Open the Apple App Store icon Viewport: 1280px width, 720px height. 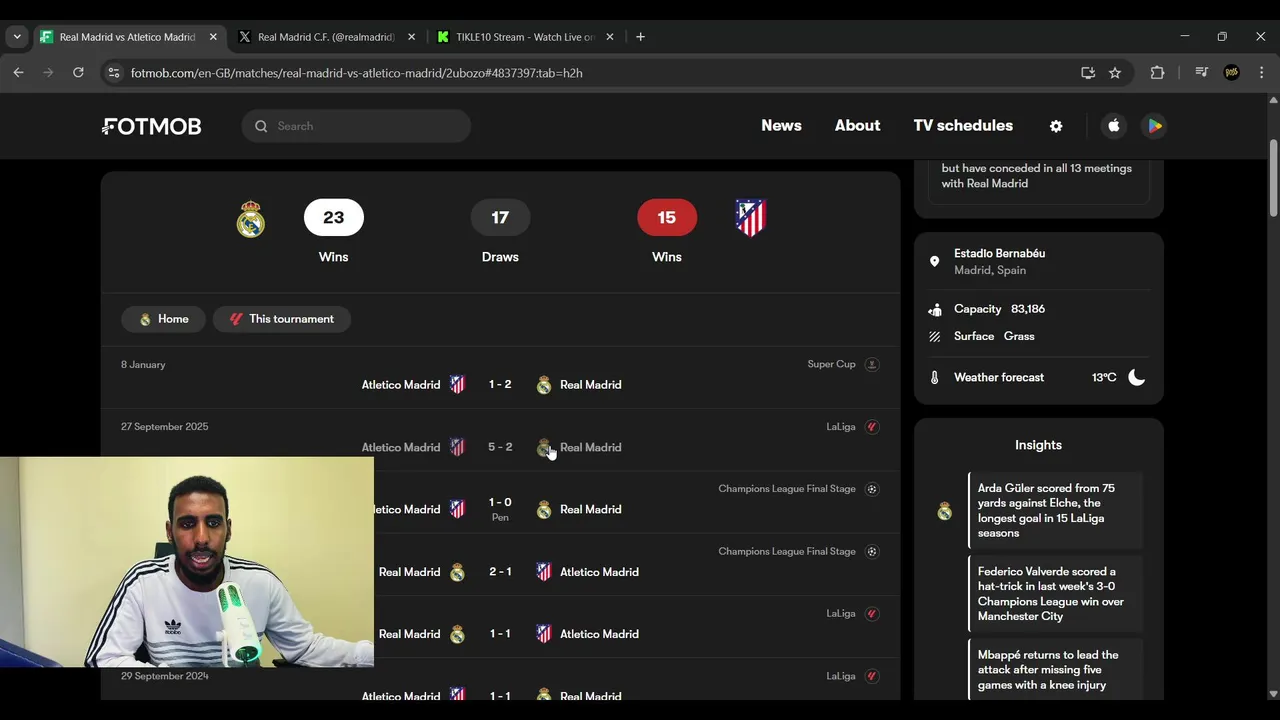click(x=1114, y=126)
